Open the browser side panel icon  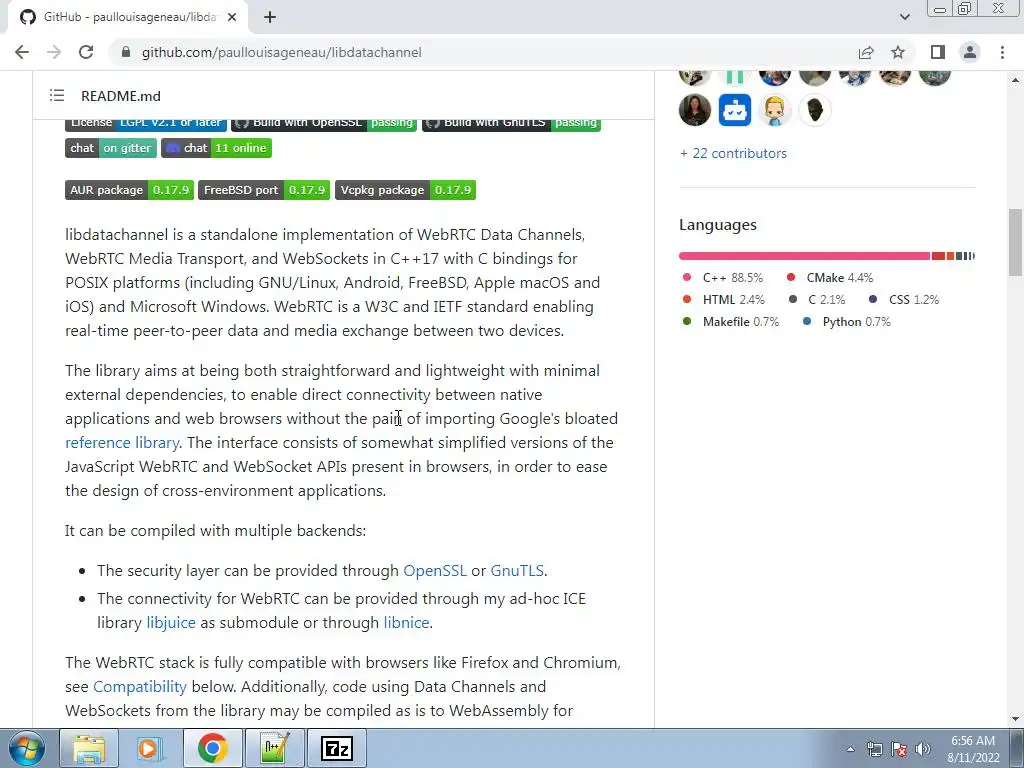(938, 52)
